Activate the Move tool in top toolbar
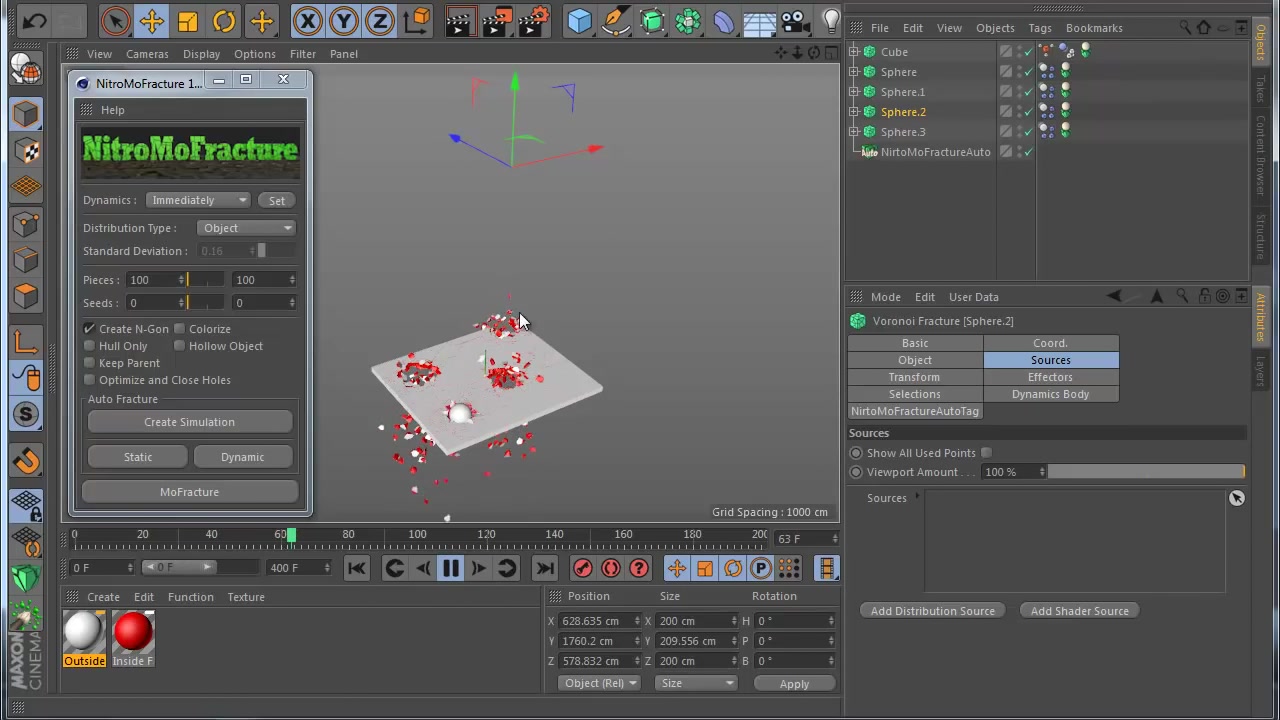This screenshot has width=1280, height=720. (151, 20)
